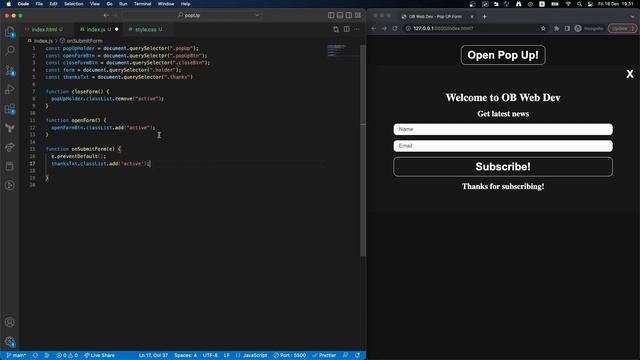Click Ln 17, Col 37 cursor position
The image size is (640, 360).
coord(153,356)
